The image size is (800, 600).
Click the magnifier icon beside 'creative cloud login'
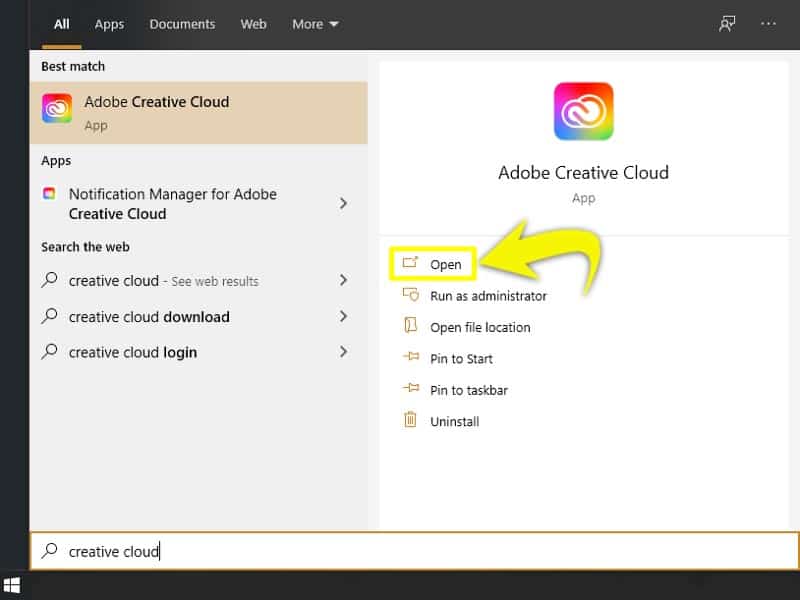49,352
